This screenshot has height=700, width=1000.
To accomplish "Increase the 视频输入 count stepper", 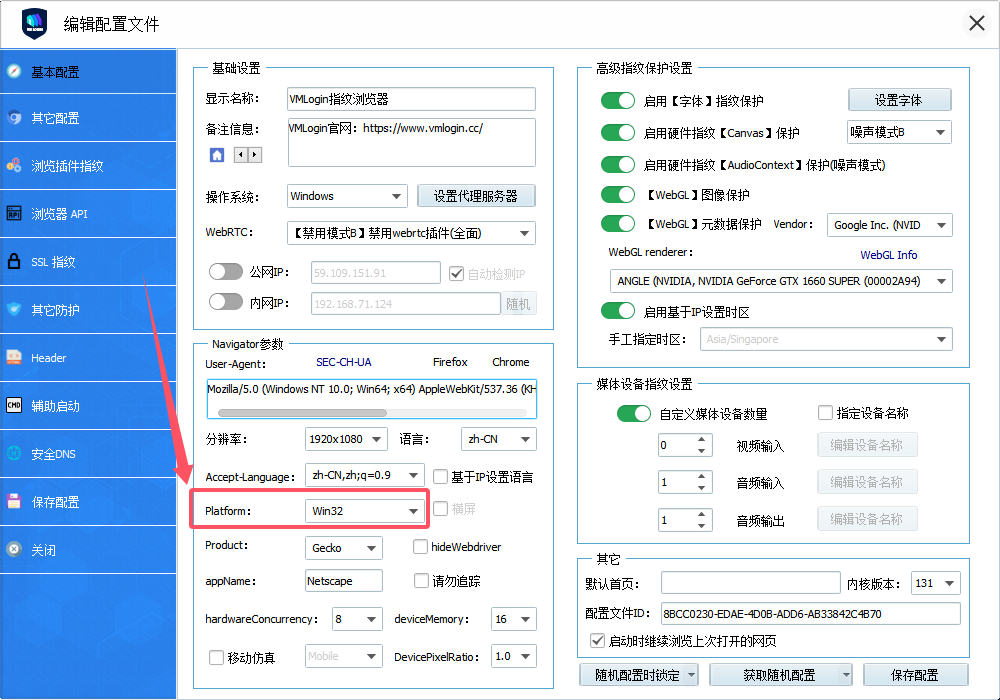I will pos(702,439).
